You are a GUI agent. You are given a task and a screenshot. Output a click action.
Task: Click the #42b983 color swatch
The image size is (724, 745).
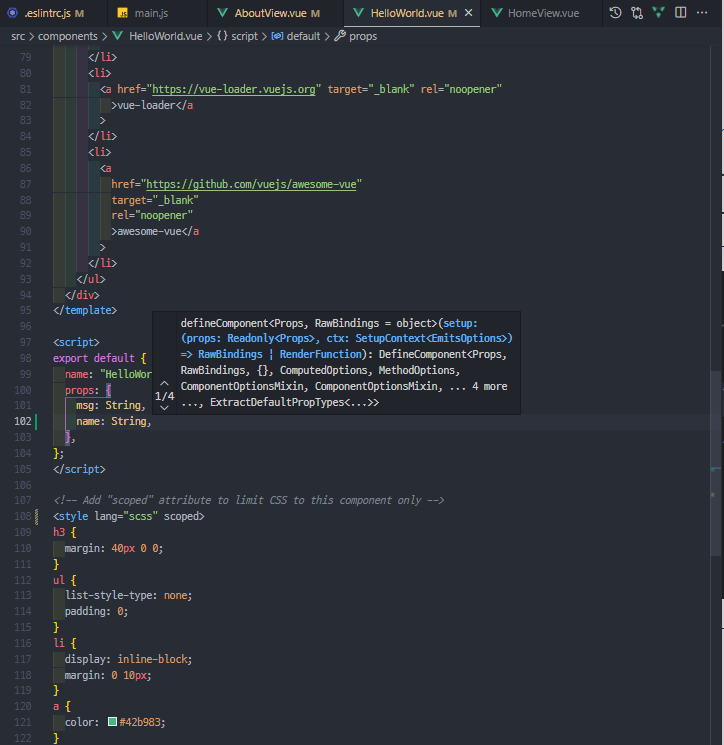point(113,722)
